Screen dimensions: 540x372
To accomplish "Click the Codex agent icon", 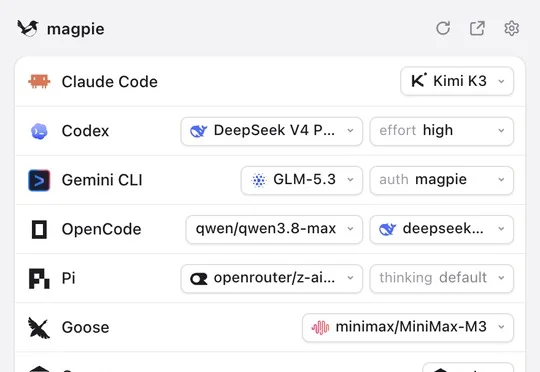I will click(x=39, y=131).
